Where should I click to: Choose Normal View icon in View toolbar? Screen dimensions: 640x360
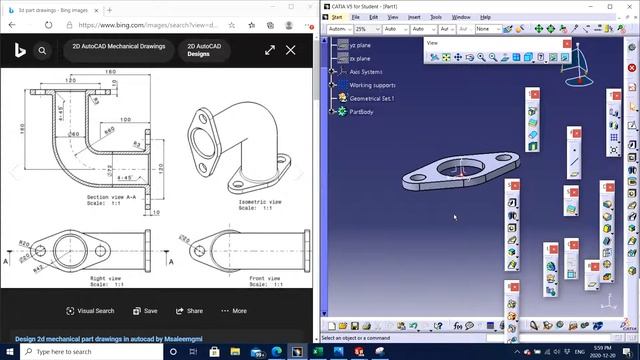505,58
